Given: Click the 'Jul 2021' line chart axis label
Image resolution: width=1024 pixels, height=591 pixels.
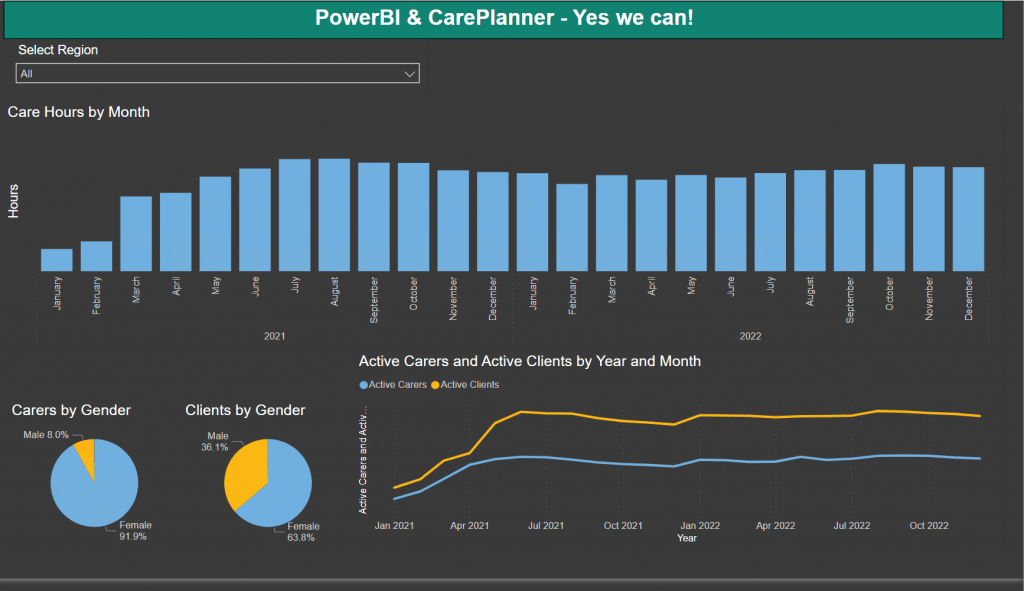Looking at the screenshot, I should [546, 526].
